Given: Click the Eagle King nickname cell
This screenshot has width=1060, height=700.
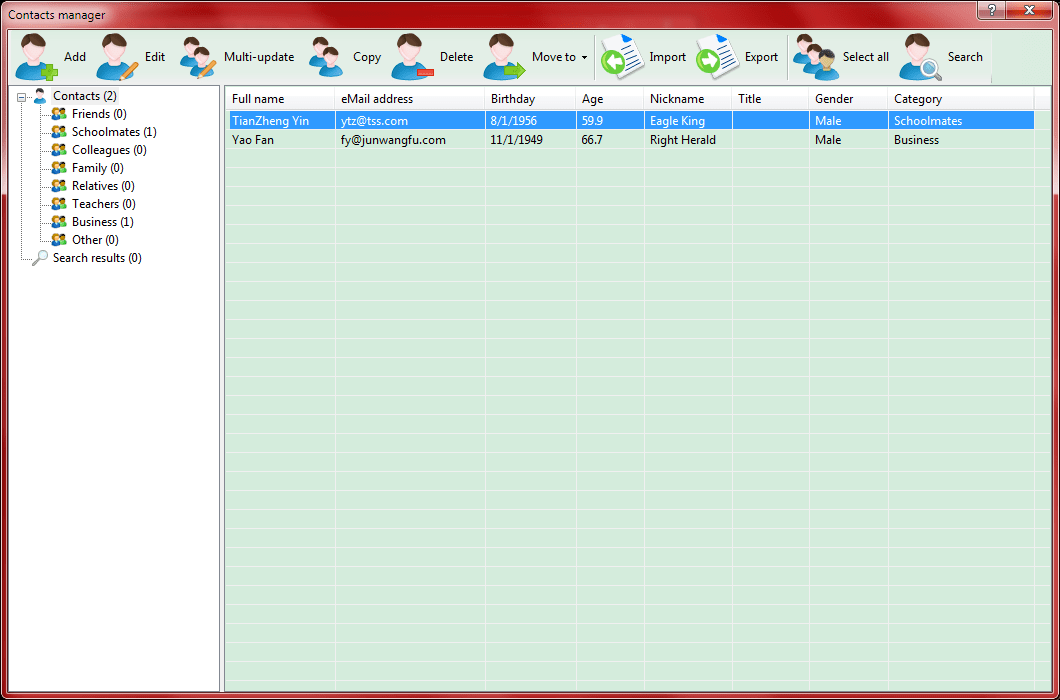Looking at the screenshot, I should coord(688,121).
